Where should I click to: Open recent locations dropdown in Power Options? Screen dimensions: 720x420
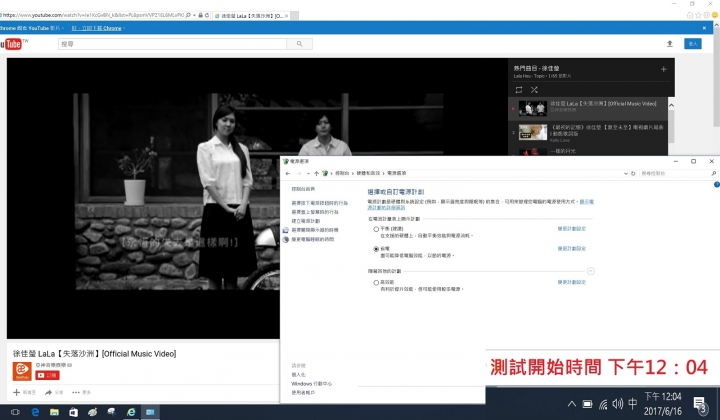tap(308, 174)
